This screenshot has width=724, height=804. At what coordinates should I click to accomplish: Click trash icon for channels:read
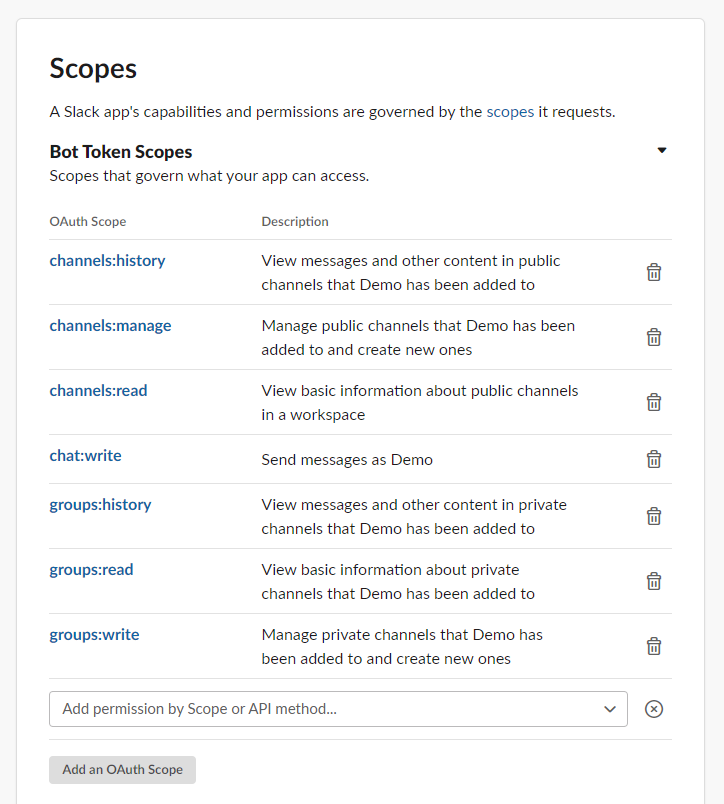point(654,402)
